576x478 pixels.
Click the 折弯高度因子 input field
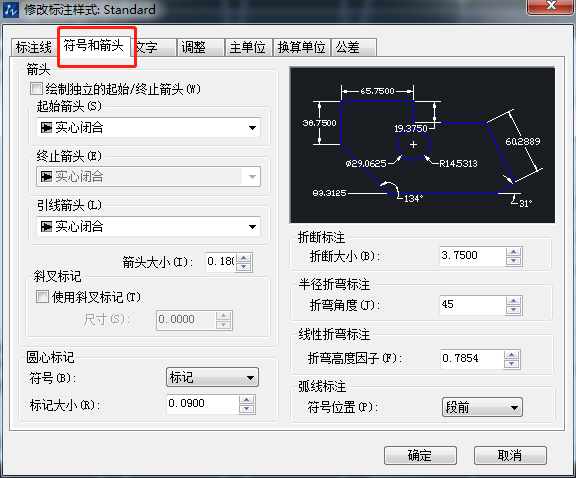click(x=472, y=359)
